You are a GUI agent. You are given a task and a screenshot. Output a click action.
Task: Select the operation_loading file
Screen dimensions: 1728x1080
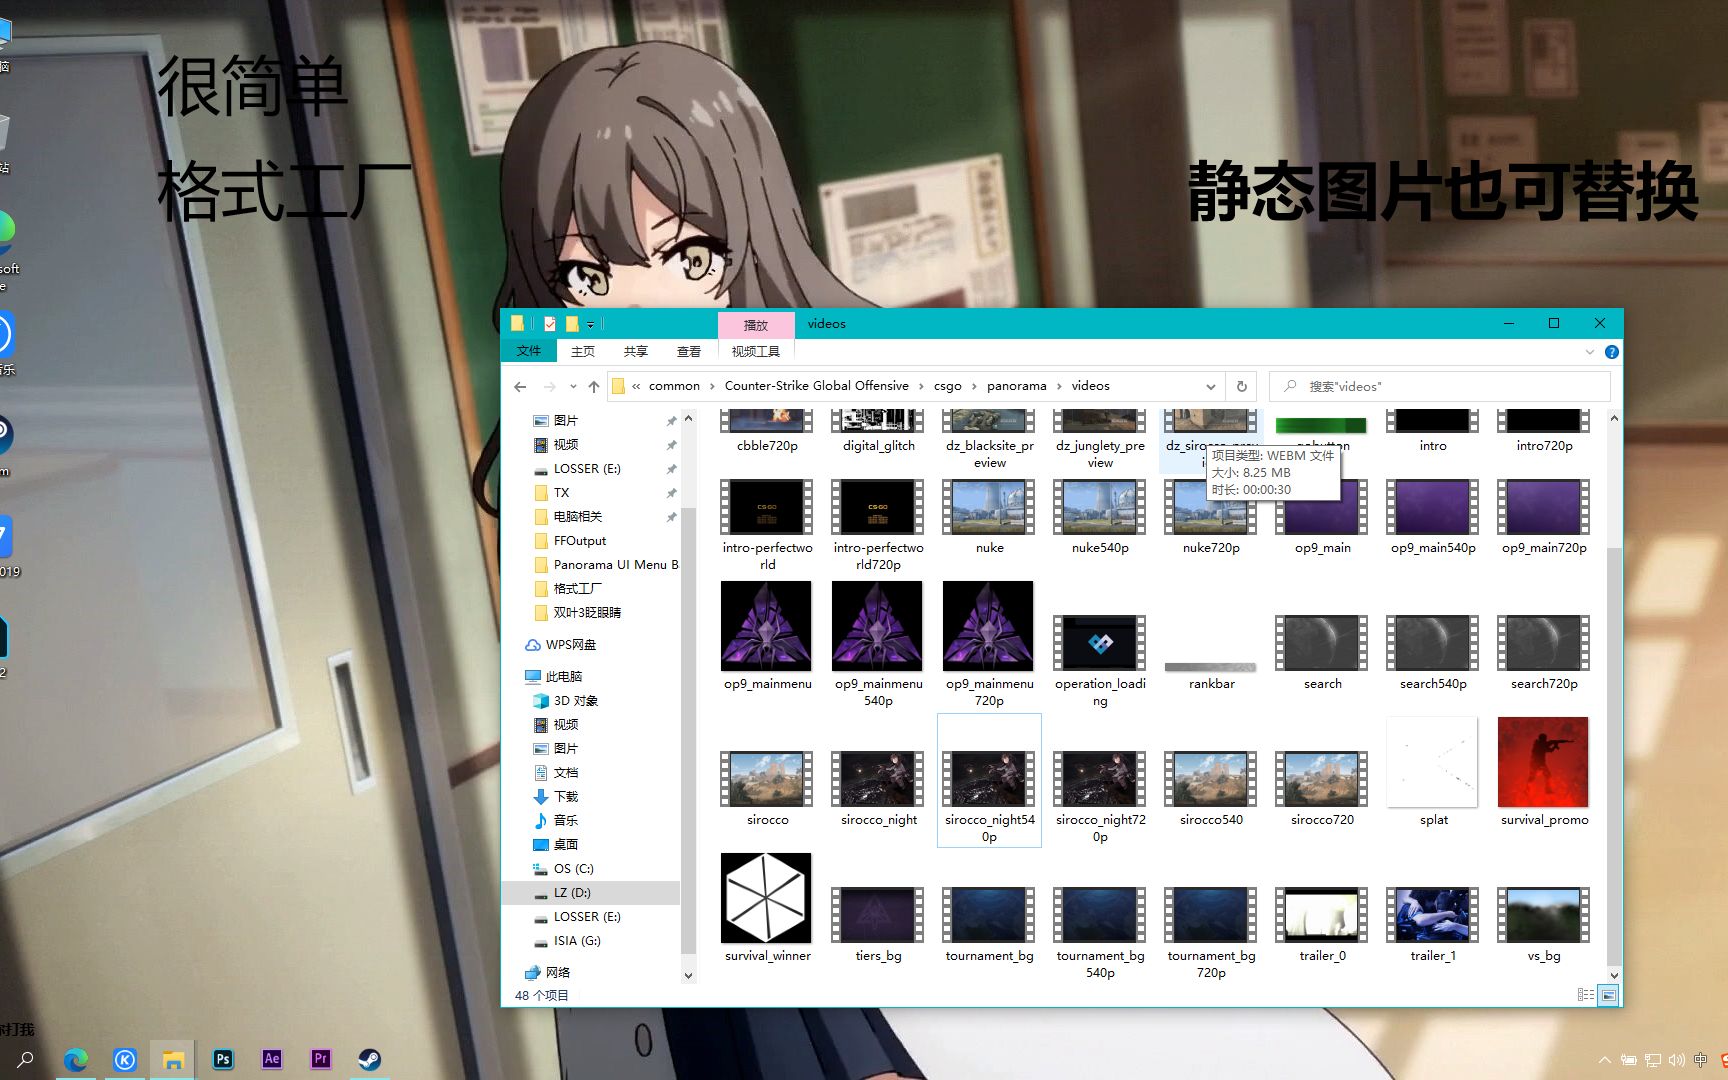[x=1100, y=661]
